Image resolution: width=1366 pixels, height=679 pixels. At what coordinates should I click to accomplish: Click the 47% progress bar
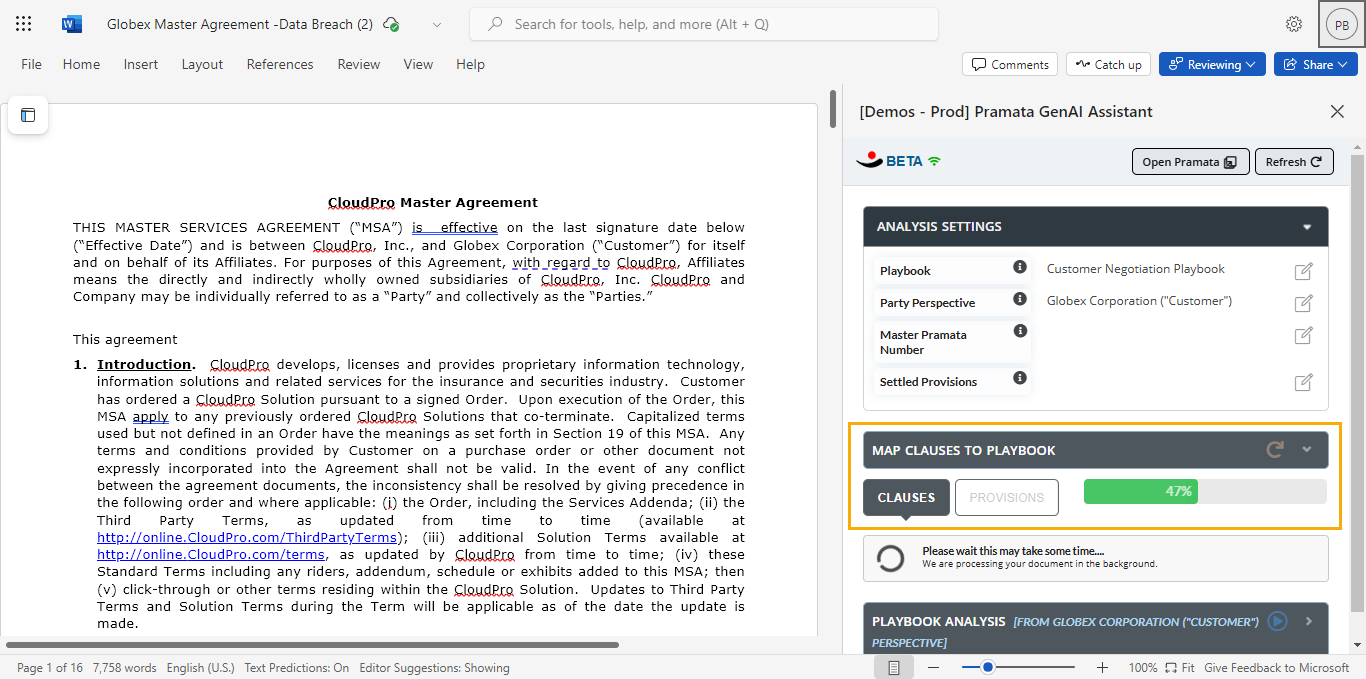1205,491
